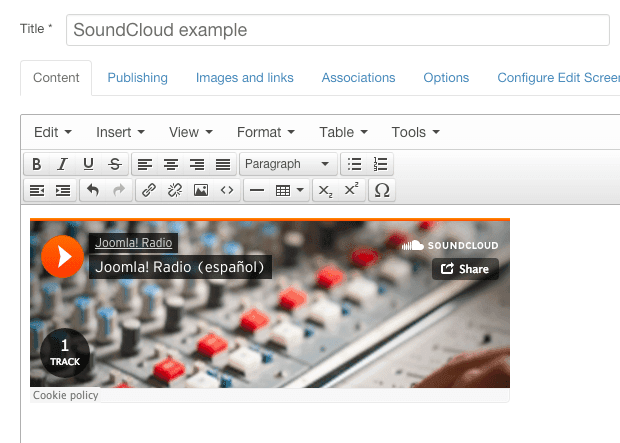Open the Joomla! Radio artist link
The image size is (620, 443).
(x=134, y=242)
